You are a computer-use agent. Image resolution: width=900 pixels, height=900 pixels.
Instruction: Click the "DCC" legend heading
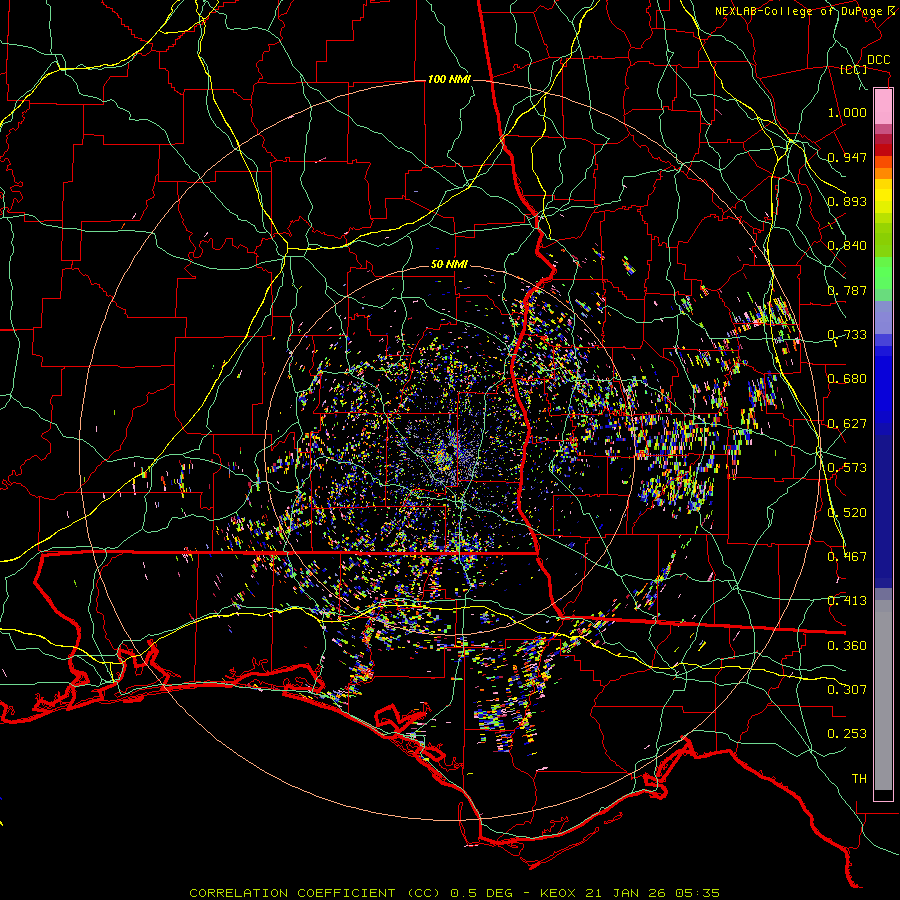pyautogui.click(x=878, y=60)
